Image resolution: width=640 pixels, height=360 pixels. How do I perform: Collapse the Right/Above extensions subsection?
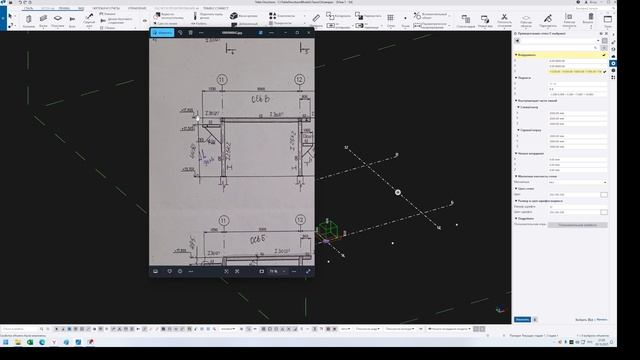[518, 130]
